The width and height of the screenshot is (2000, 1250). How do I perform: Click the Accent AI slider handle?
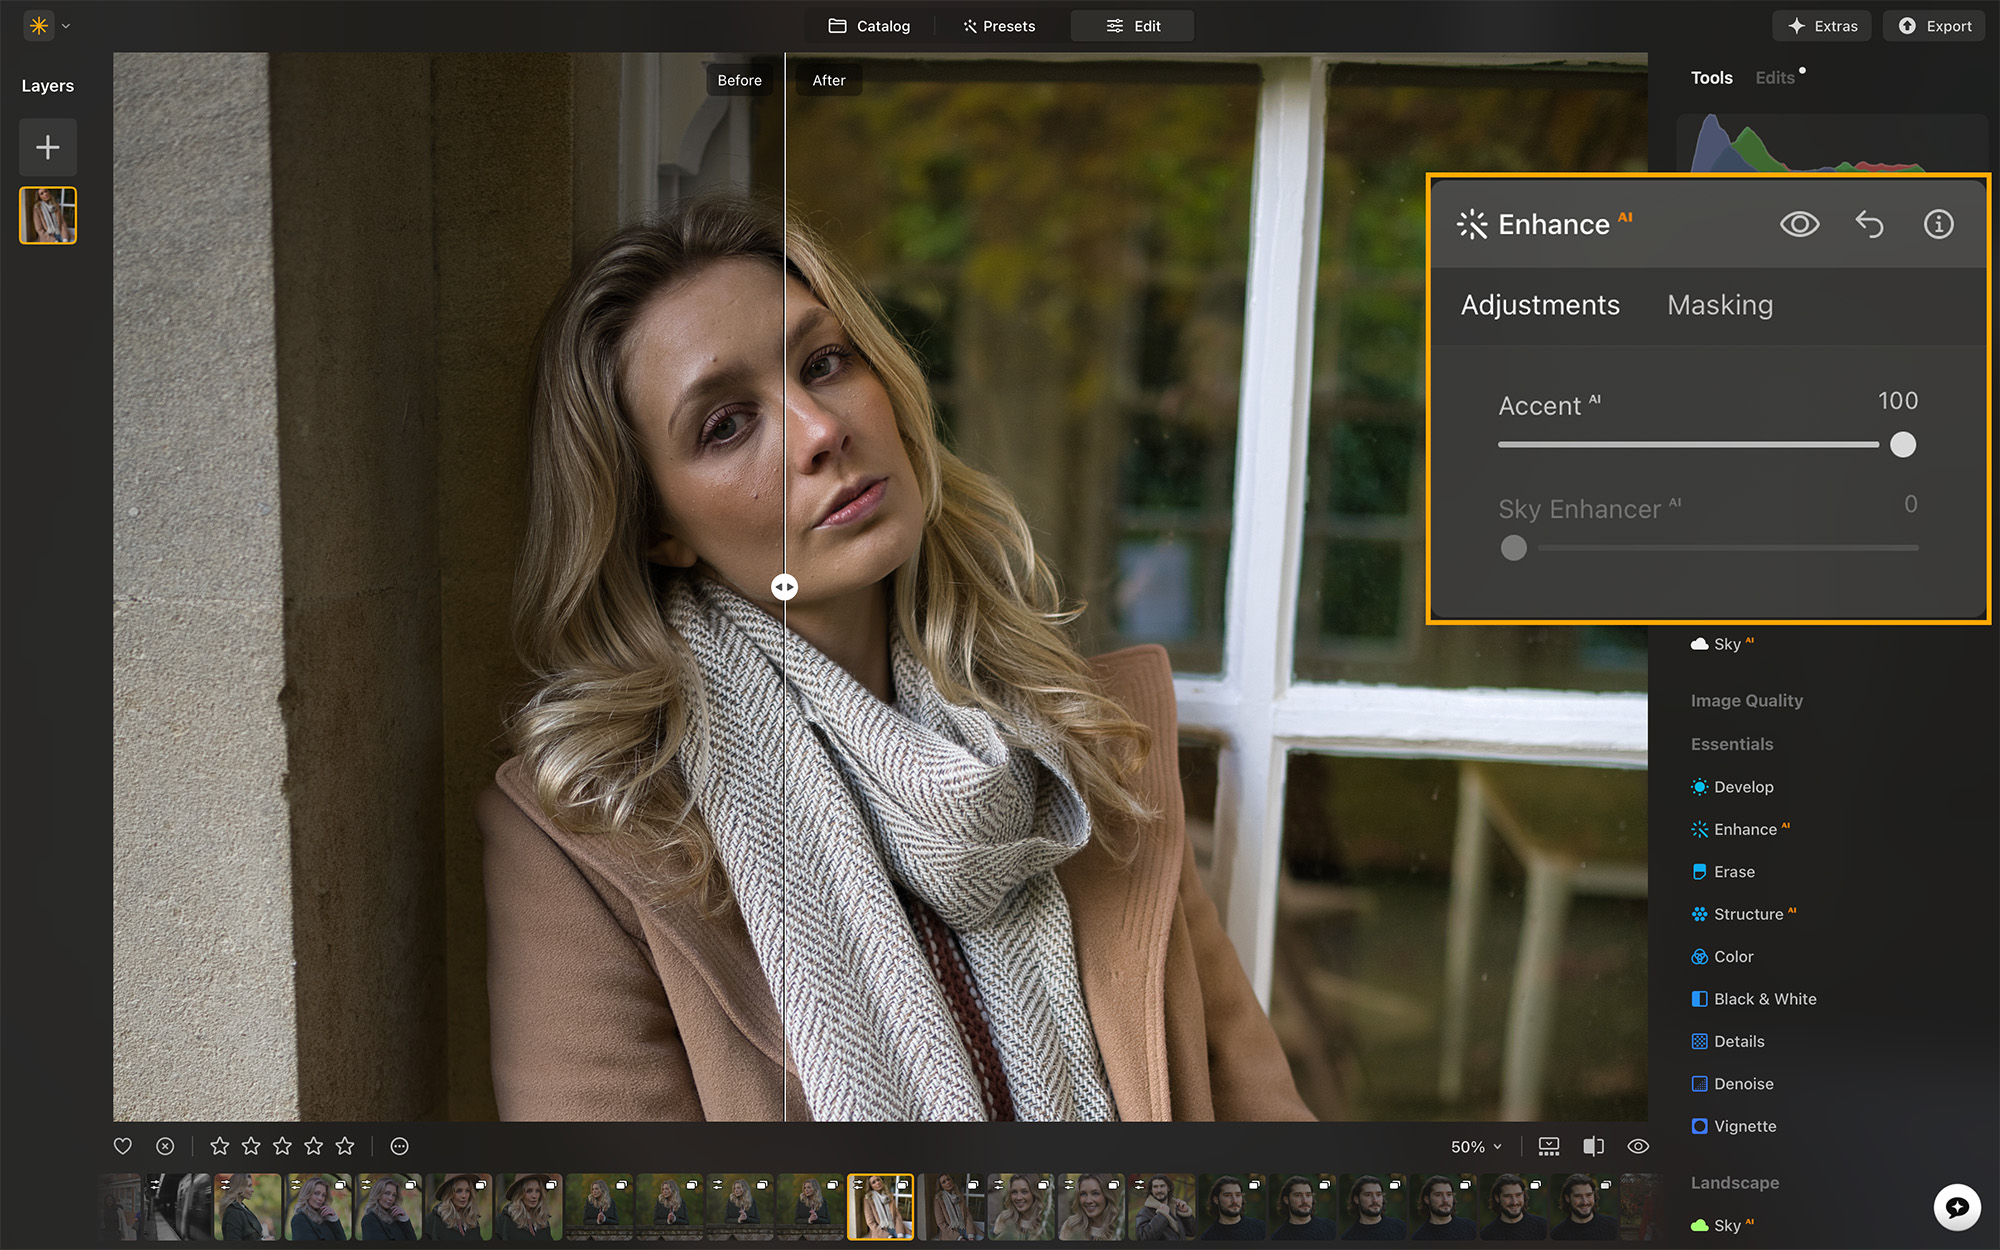coord(1903,445)
